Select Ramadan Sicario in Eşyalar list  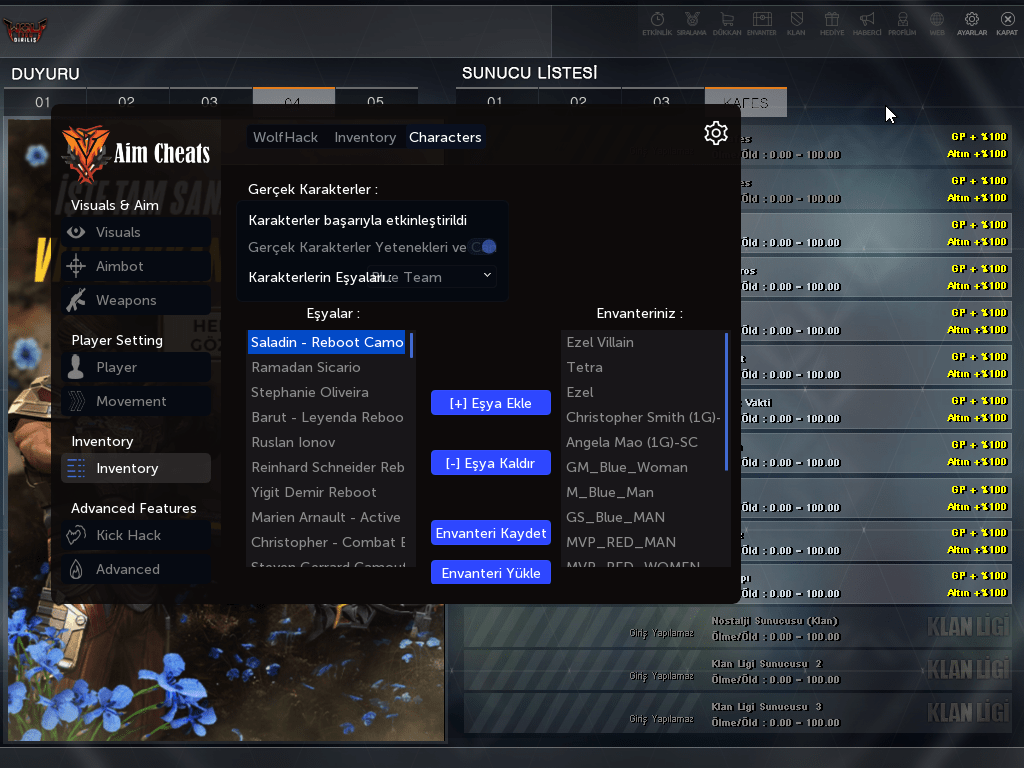327,367
